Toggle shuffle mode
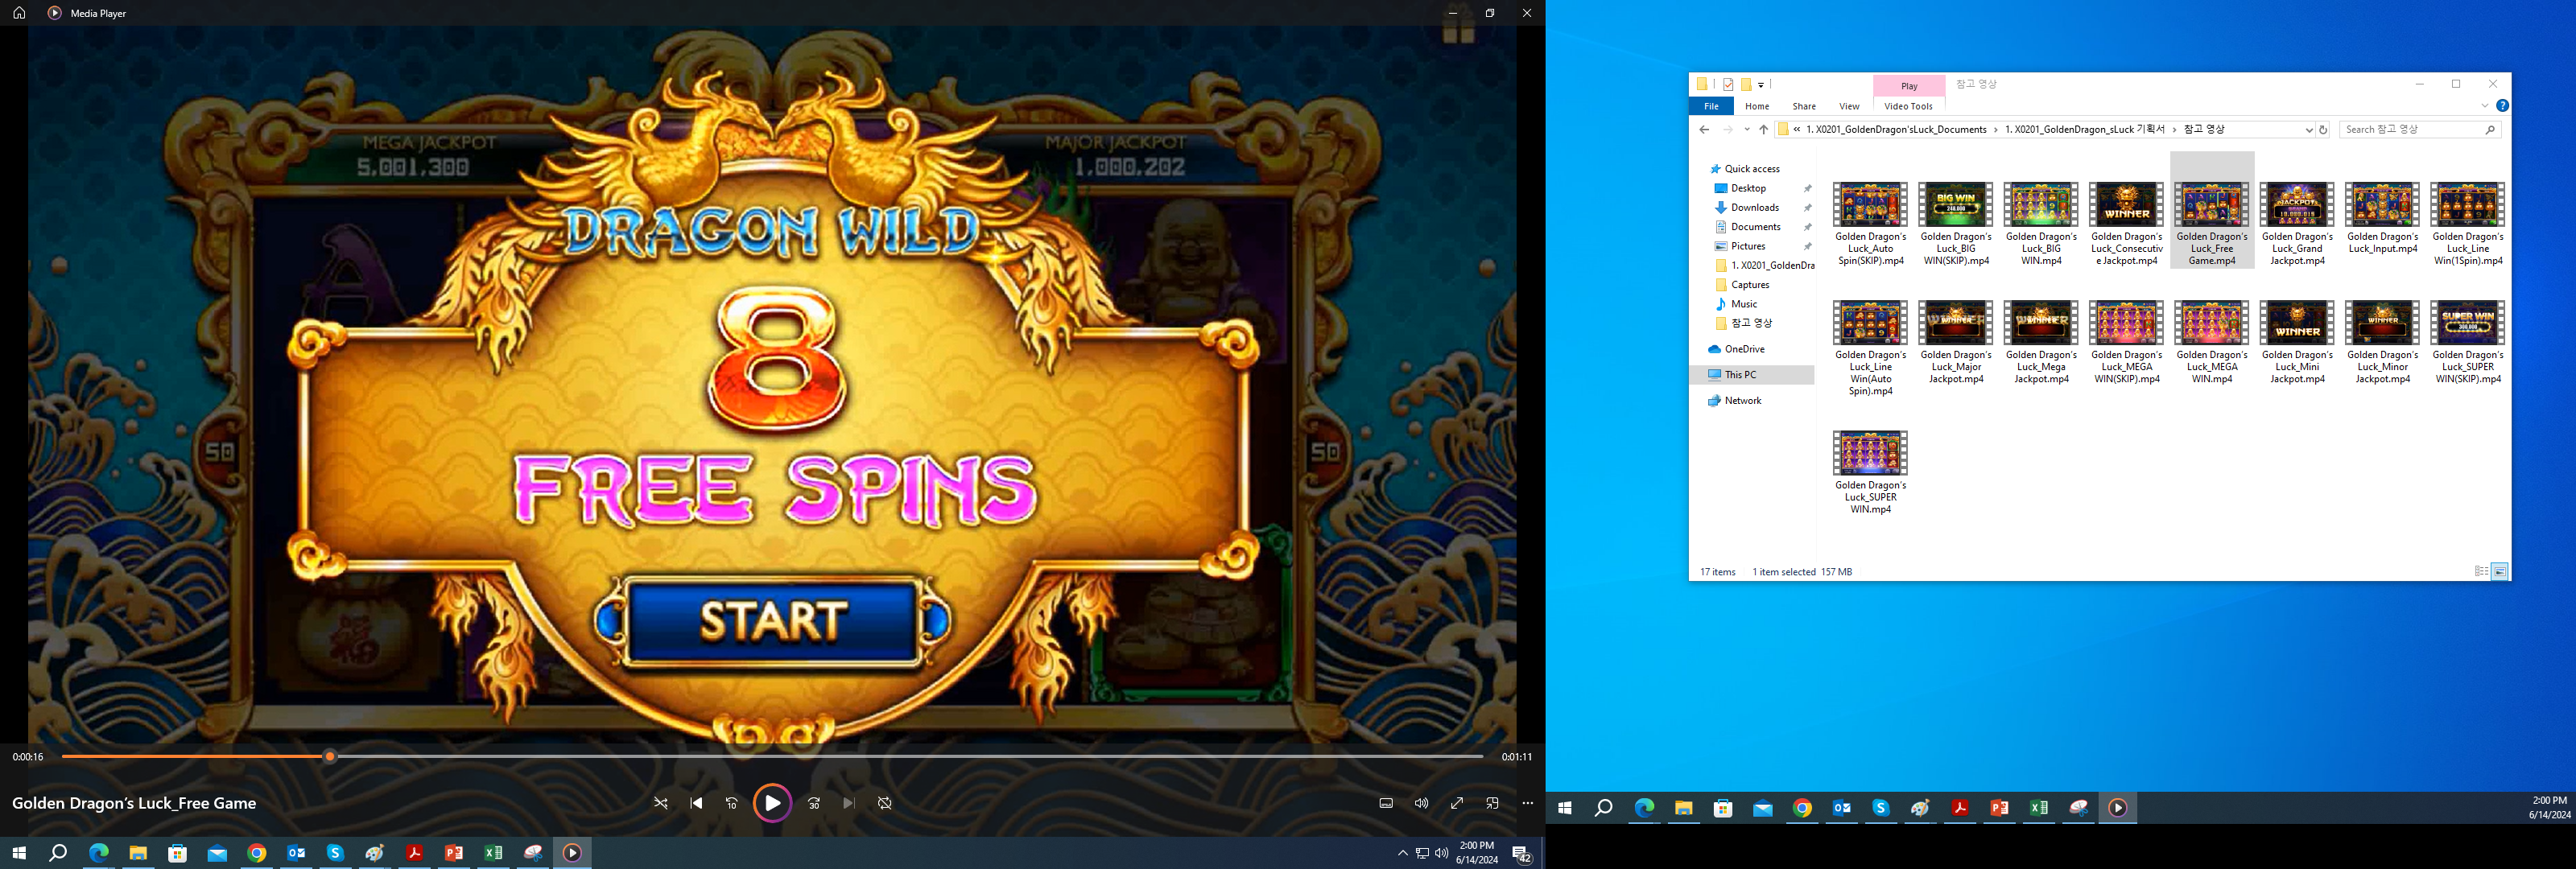 [661, 803]
